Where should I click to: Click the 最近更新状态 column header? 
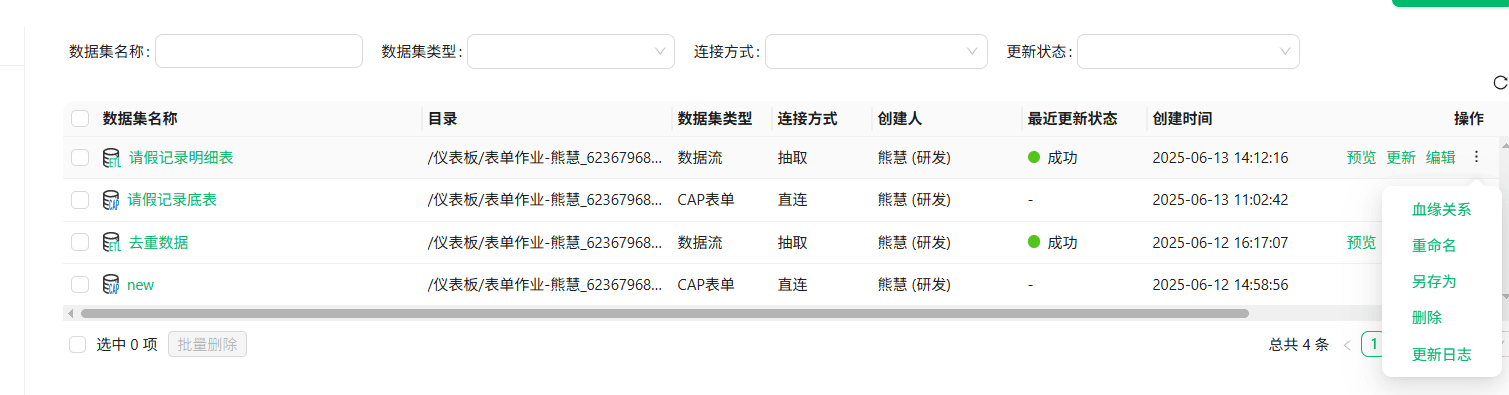click(1072, 119)
